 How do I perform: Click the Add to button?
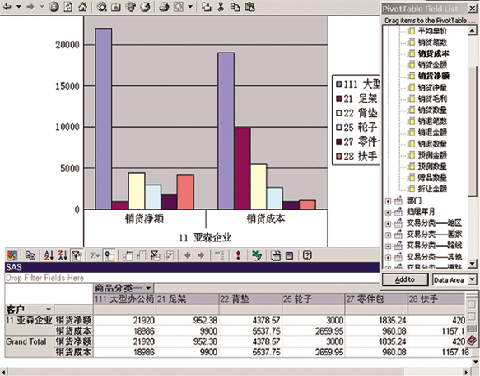coord(405,280)
